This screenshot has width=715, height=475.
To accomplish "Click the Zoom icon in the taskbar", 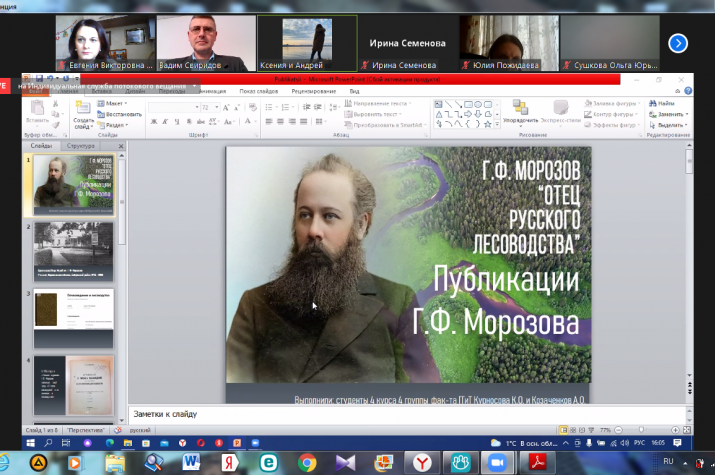I will 497,463.
